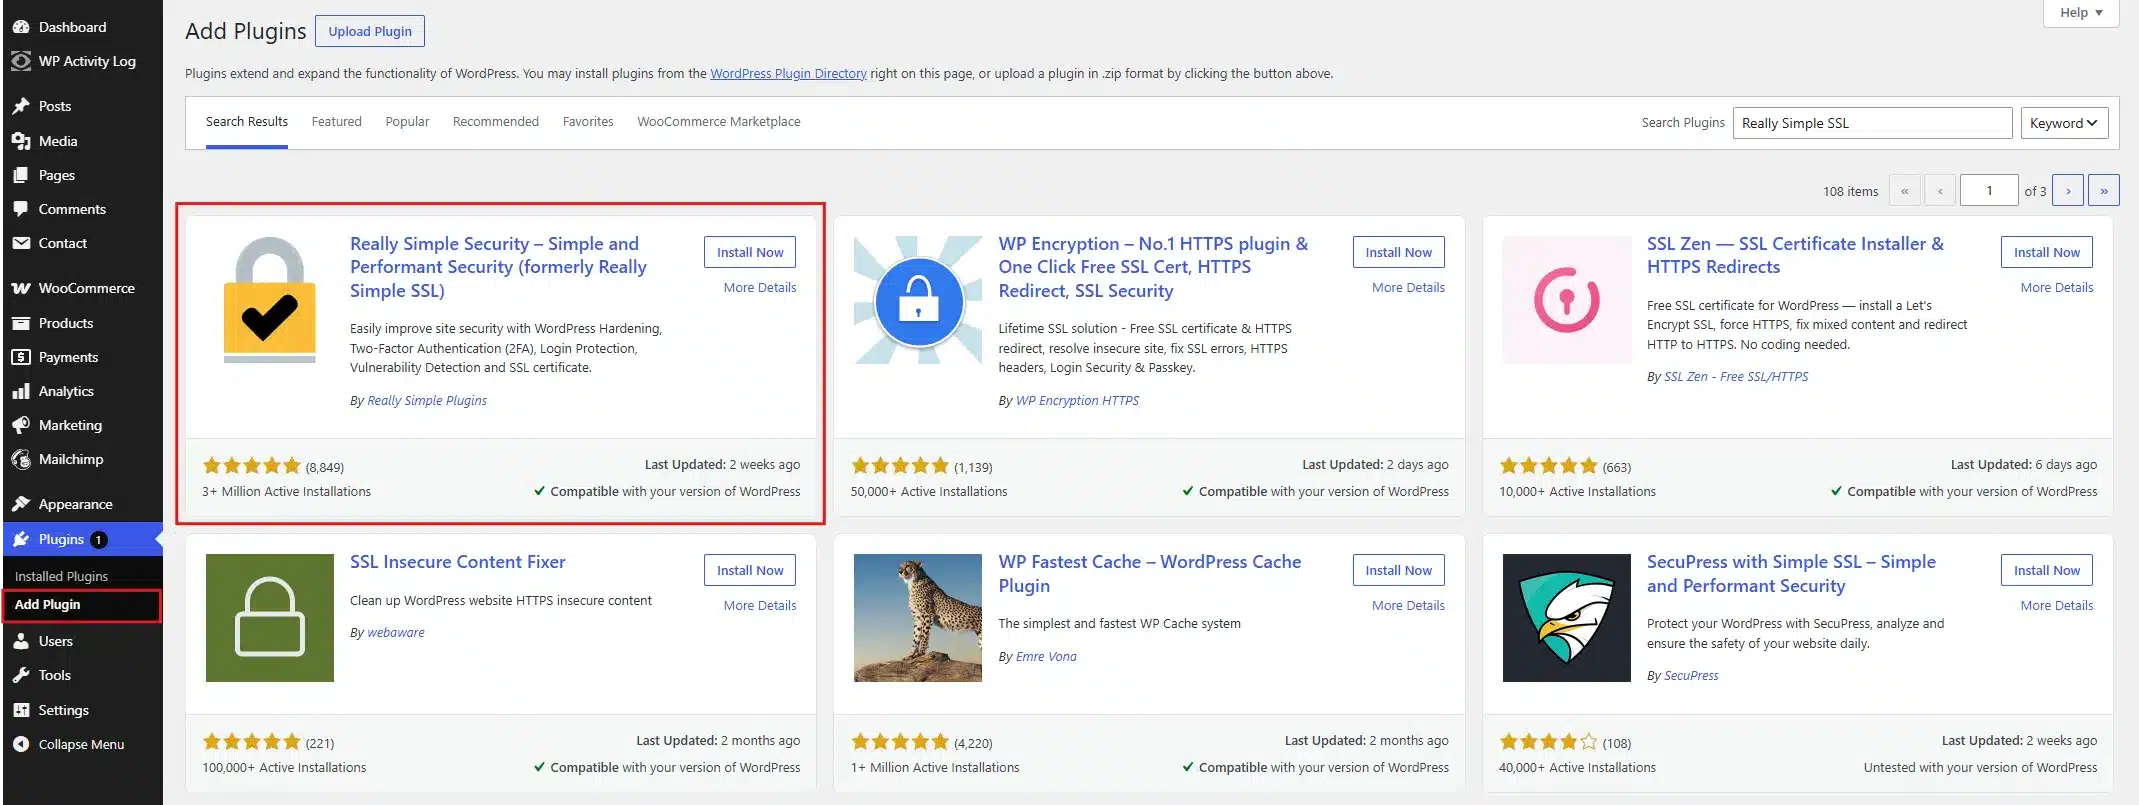Open More Details for SSL Zen
The height and width of the screenshot is (805, 2139).
click(x=2056, y=288)
